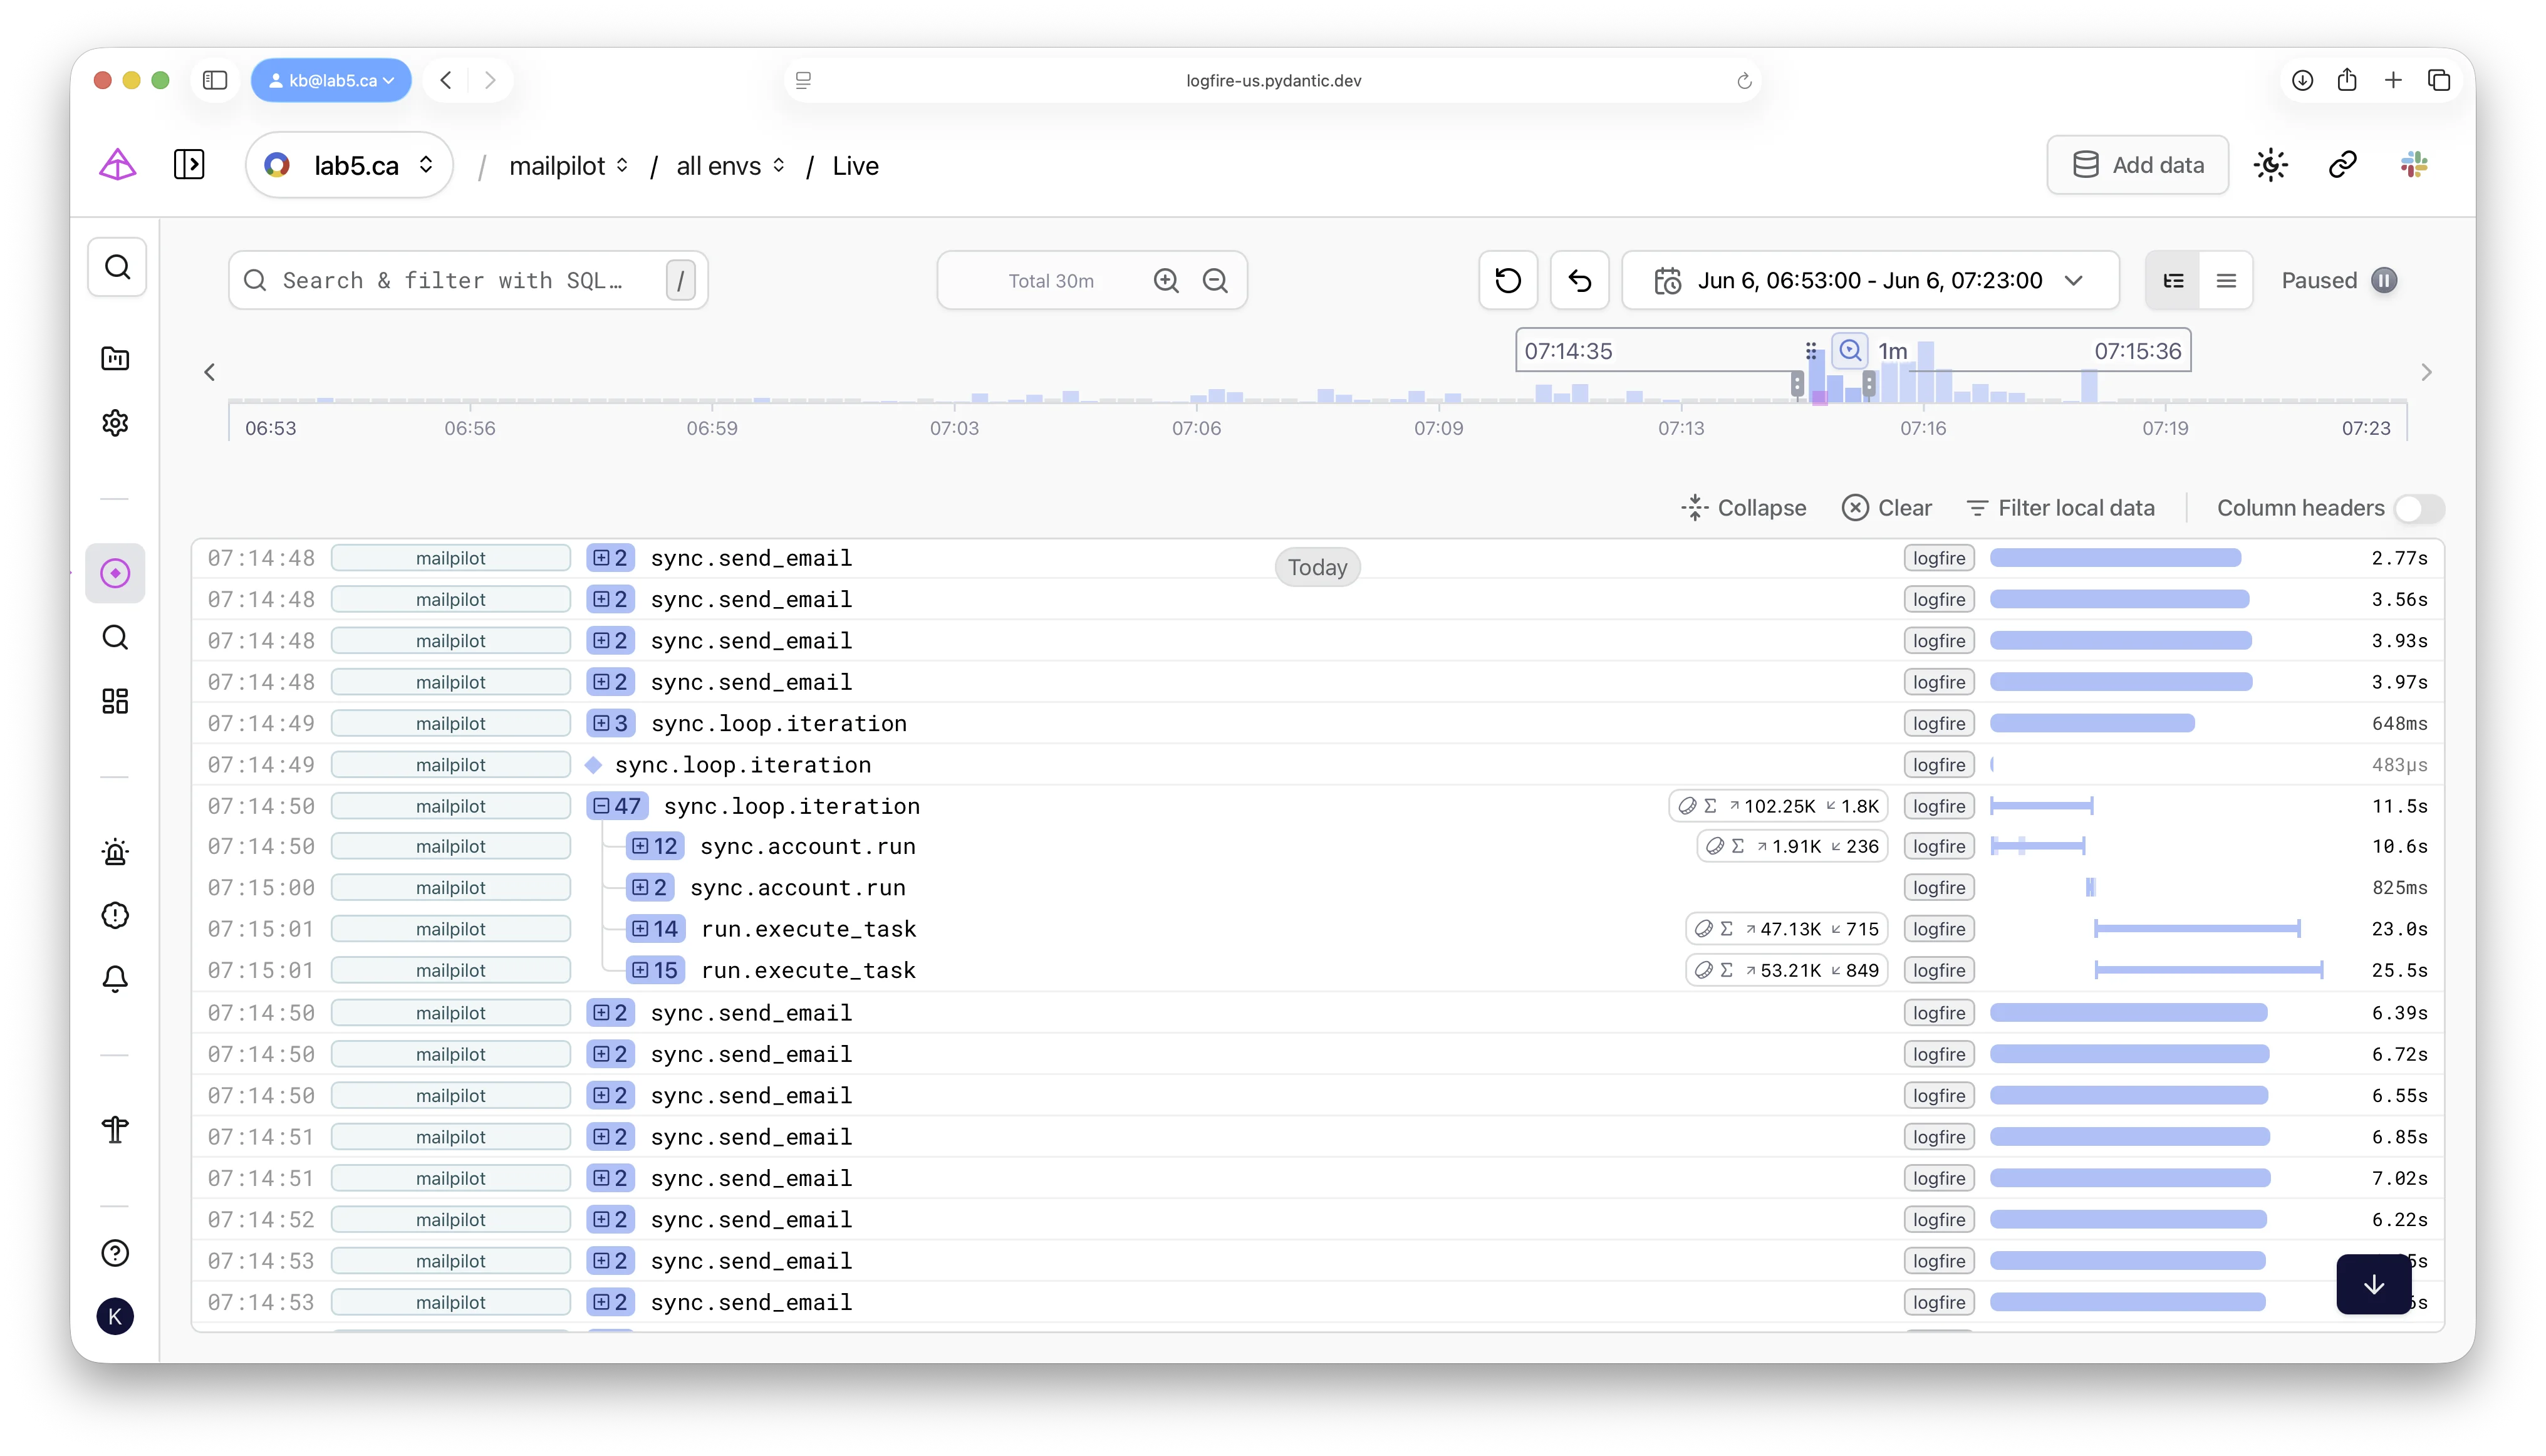Open the Issues exclamation icon in sidebar

(x=115, y=915)
